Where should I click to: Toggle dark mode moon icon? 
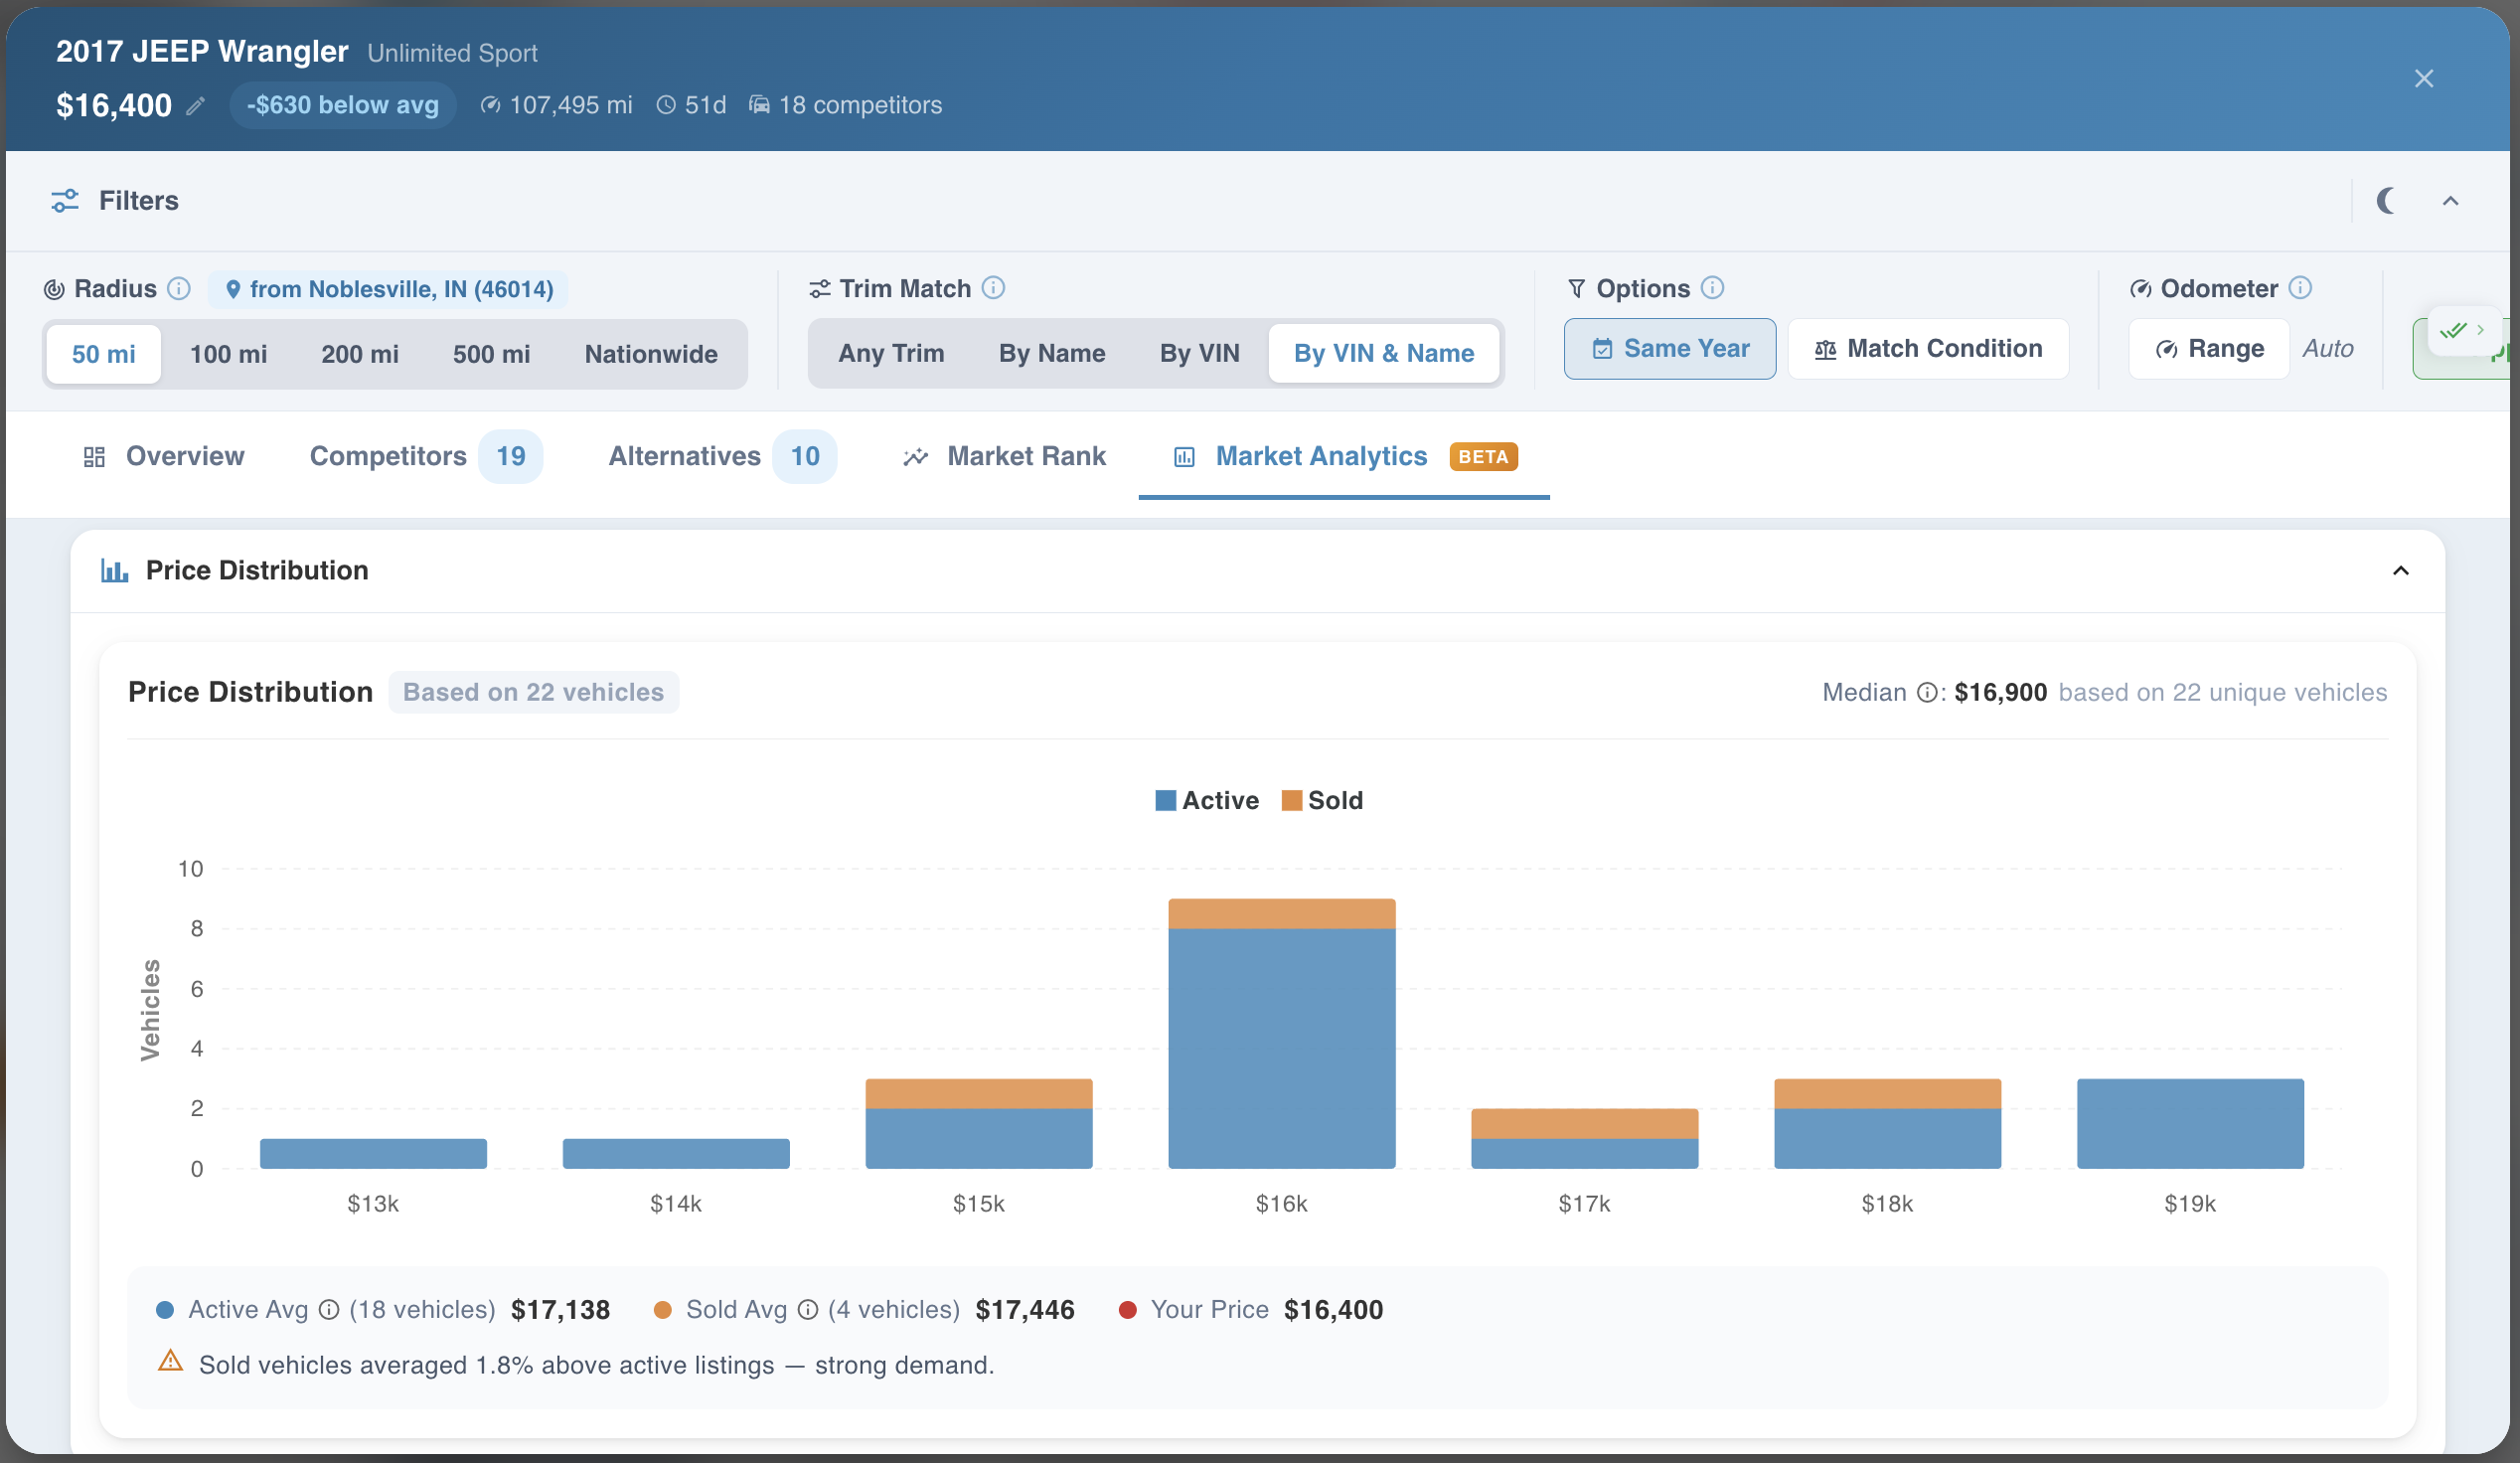tap(2386, 201)
